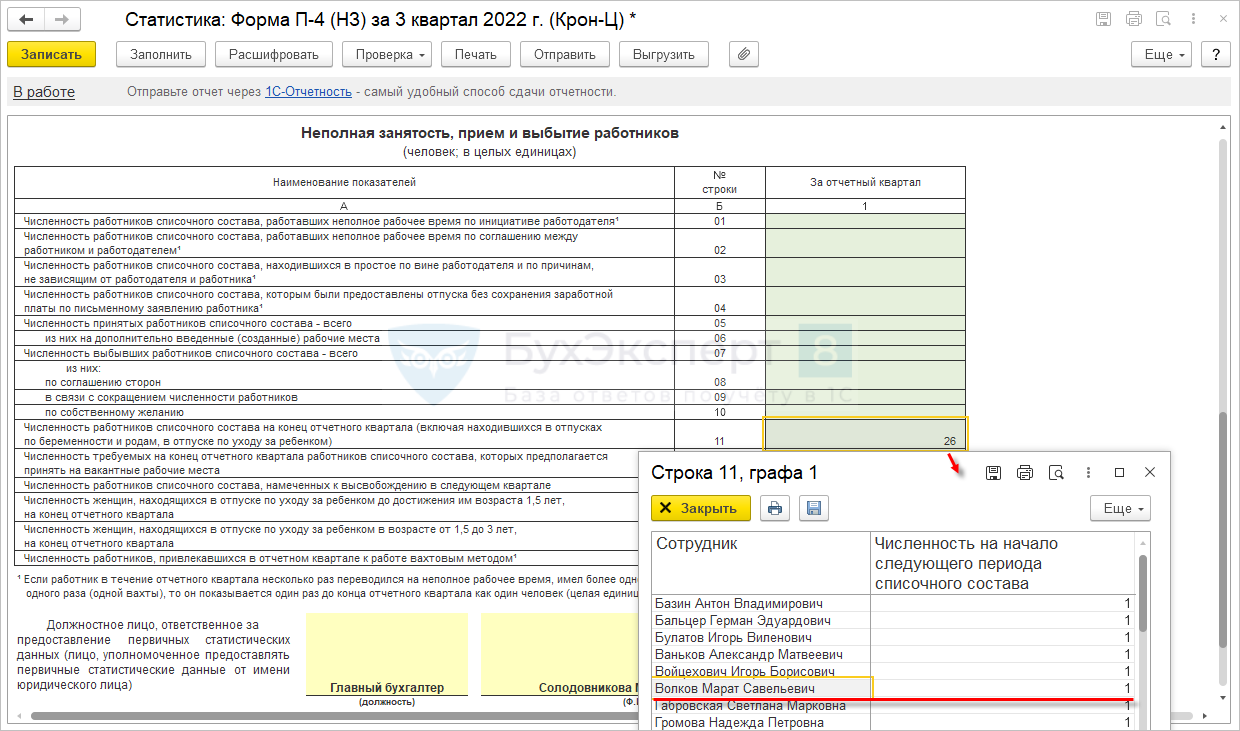
Task: Close popup with the Закрыть button
Action: point(700,508)
